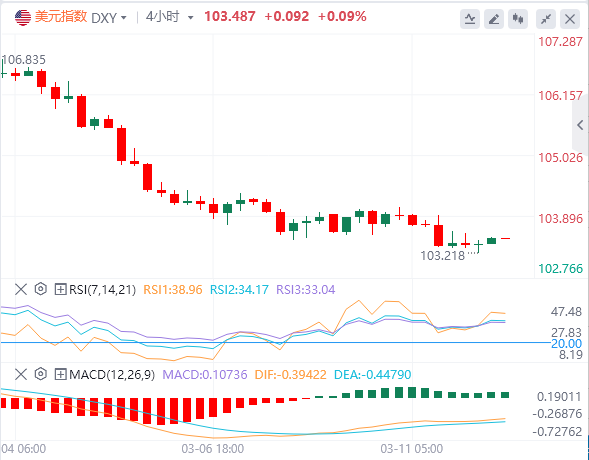The width and height of the screenshot is (589, 460).
Task: Expand MACD indicator with plus box
Action: [60, 374]
